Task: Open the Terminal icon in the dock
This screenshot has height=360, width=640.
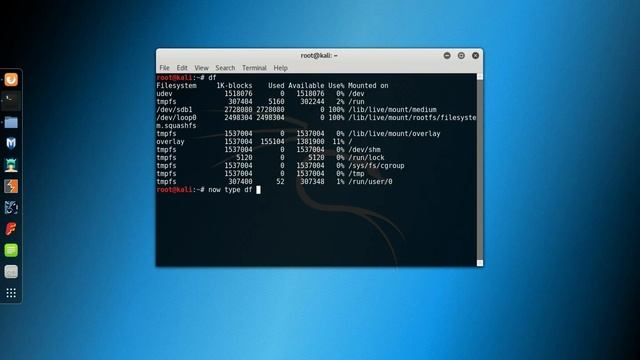Action: coord(11,101)
